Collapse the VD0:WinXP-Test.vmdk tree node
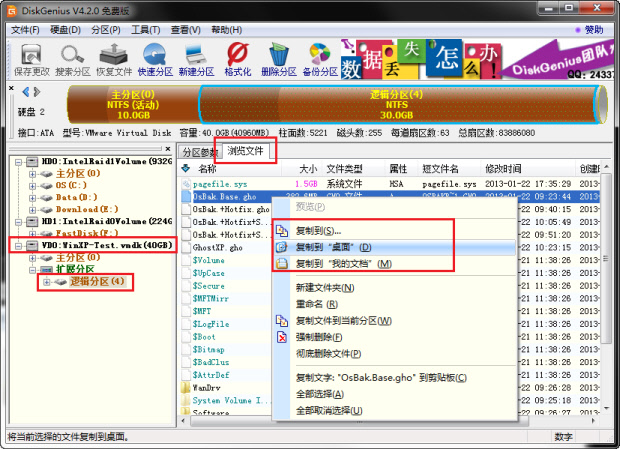 click(x=19, y=245)
